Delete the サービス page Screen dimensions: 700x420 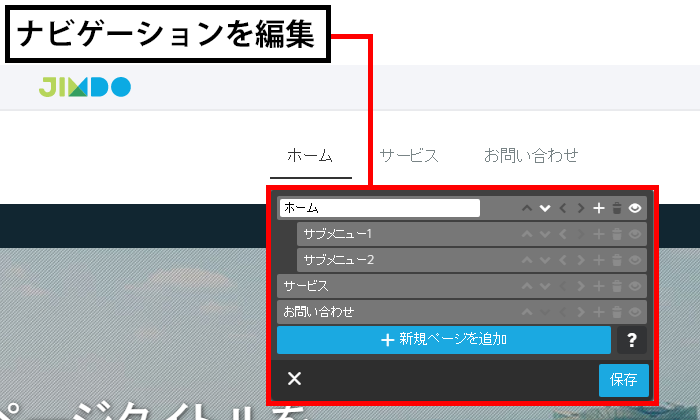point(617,286)
